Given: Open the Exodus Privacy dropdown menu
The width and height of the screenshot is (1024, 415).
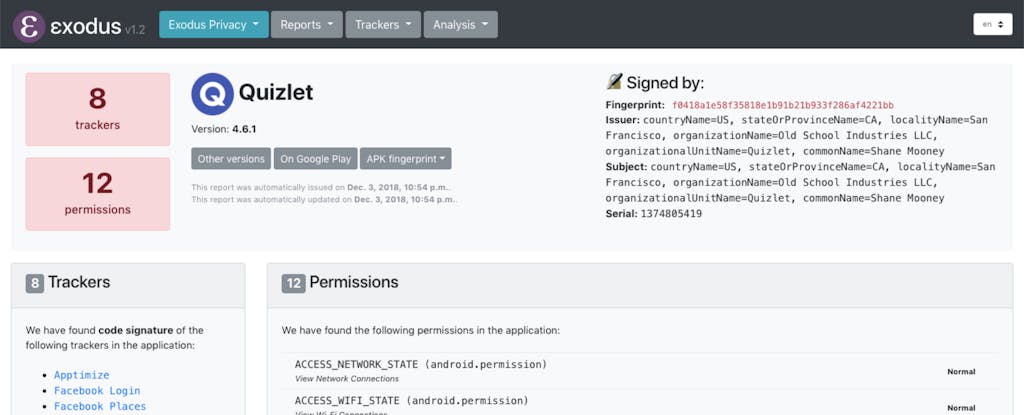Looking at the screenshot, I should click(213, 25).
